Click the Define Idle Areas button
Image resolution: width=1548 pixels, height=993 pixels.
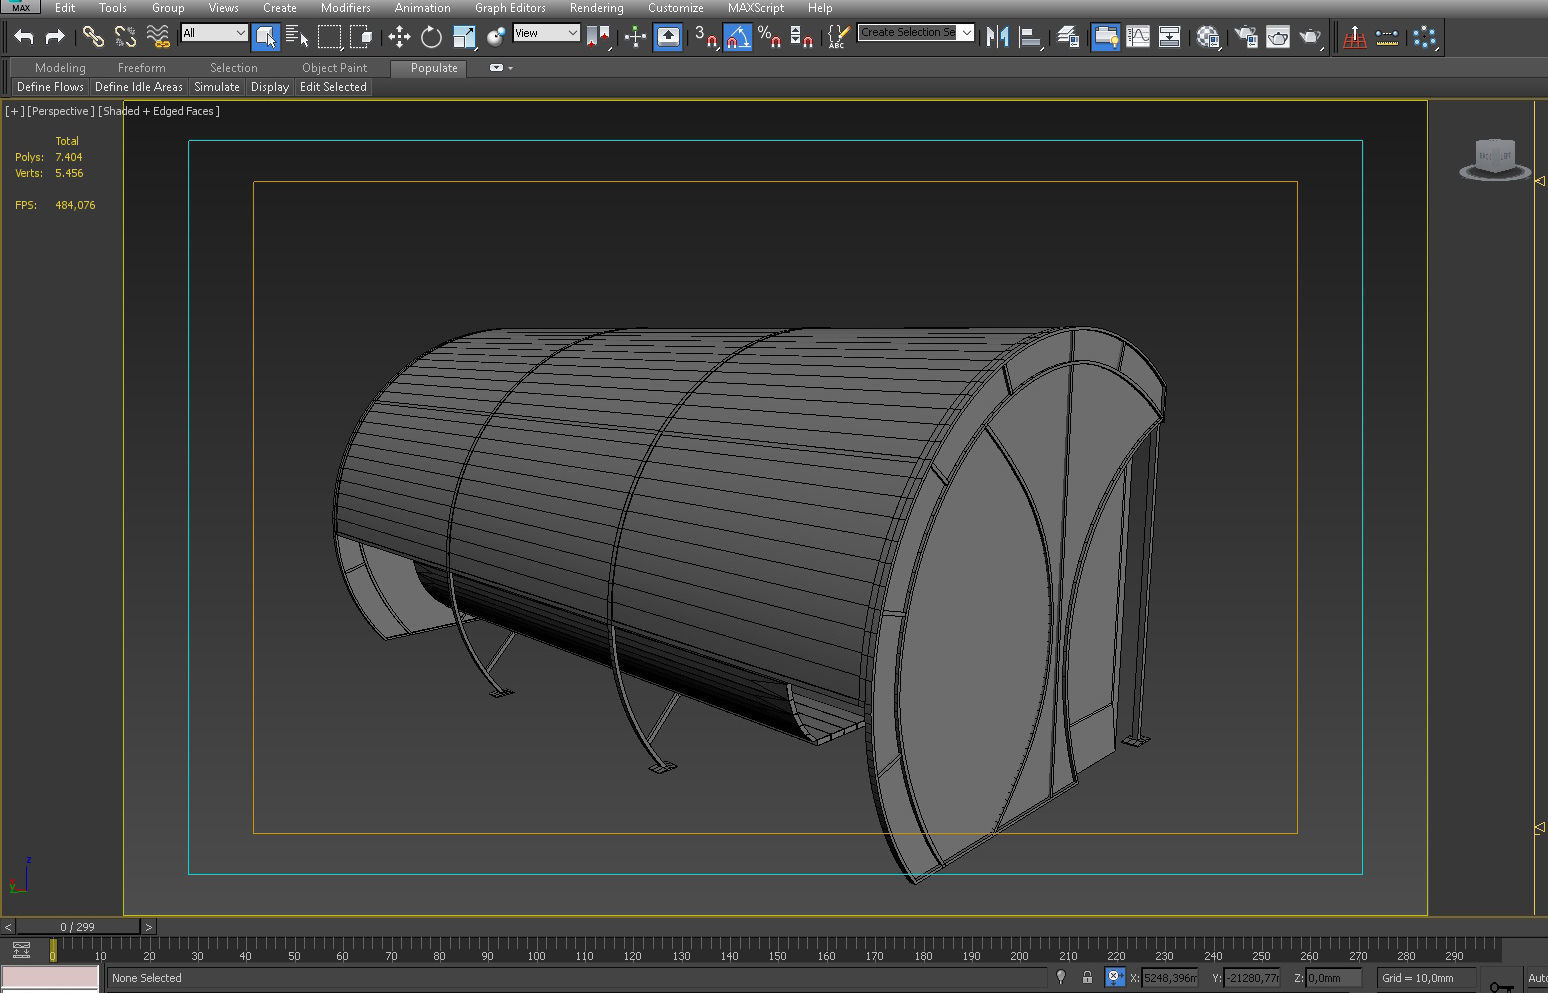139,87
